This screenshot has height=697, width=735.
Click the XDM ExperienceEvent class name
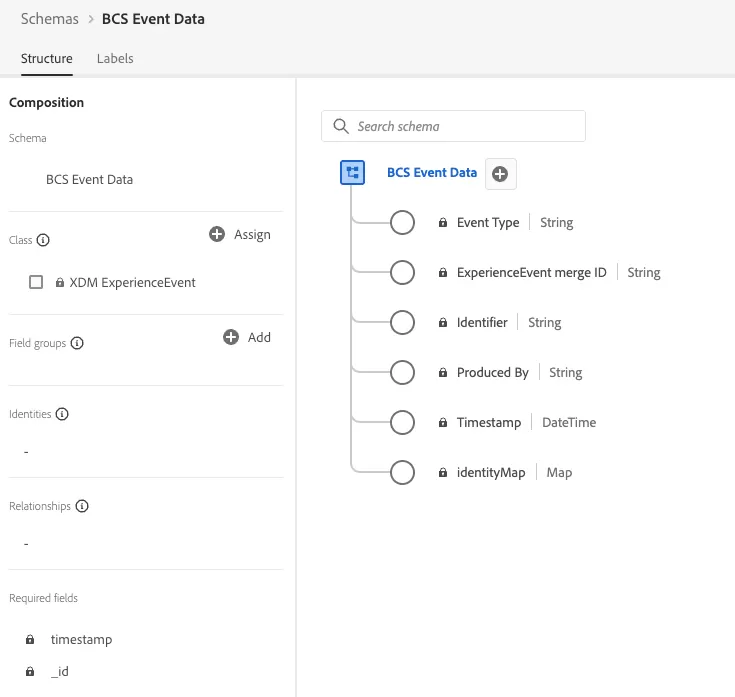133,283
